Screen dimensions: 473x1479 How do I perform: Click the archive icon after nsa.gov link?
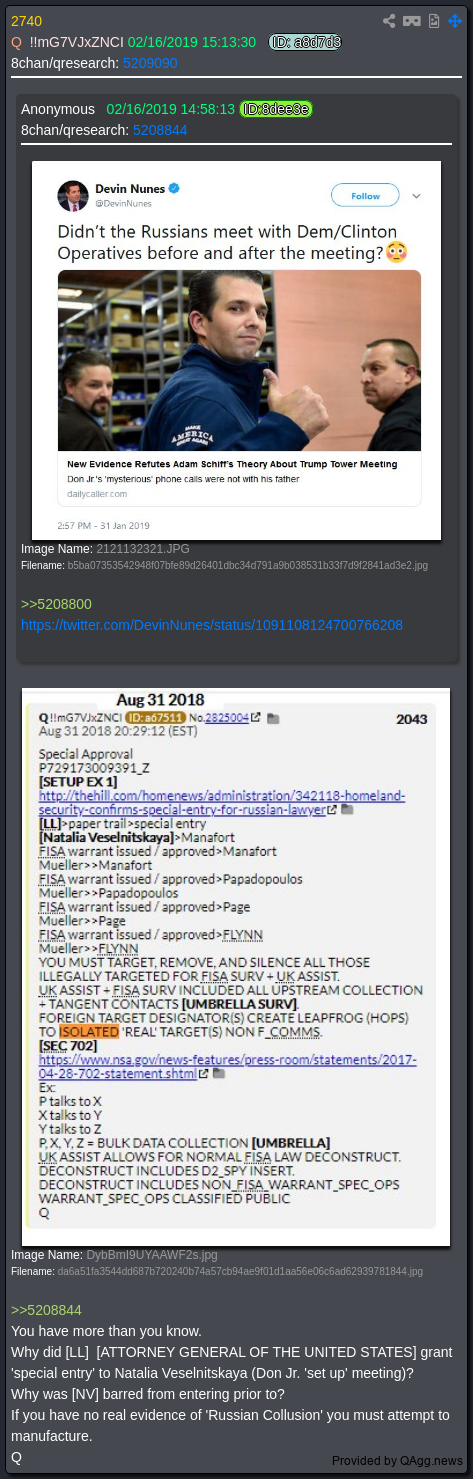219,1073
